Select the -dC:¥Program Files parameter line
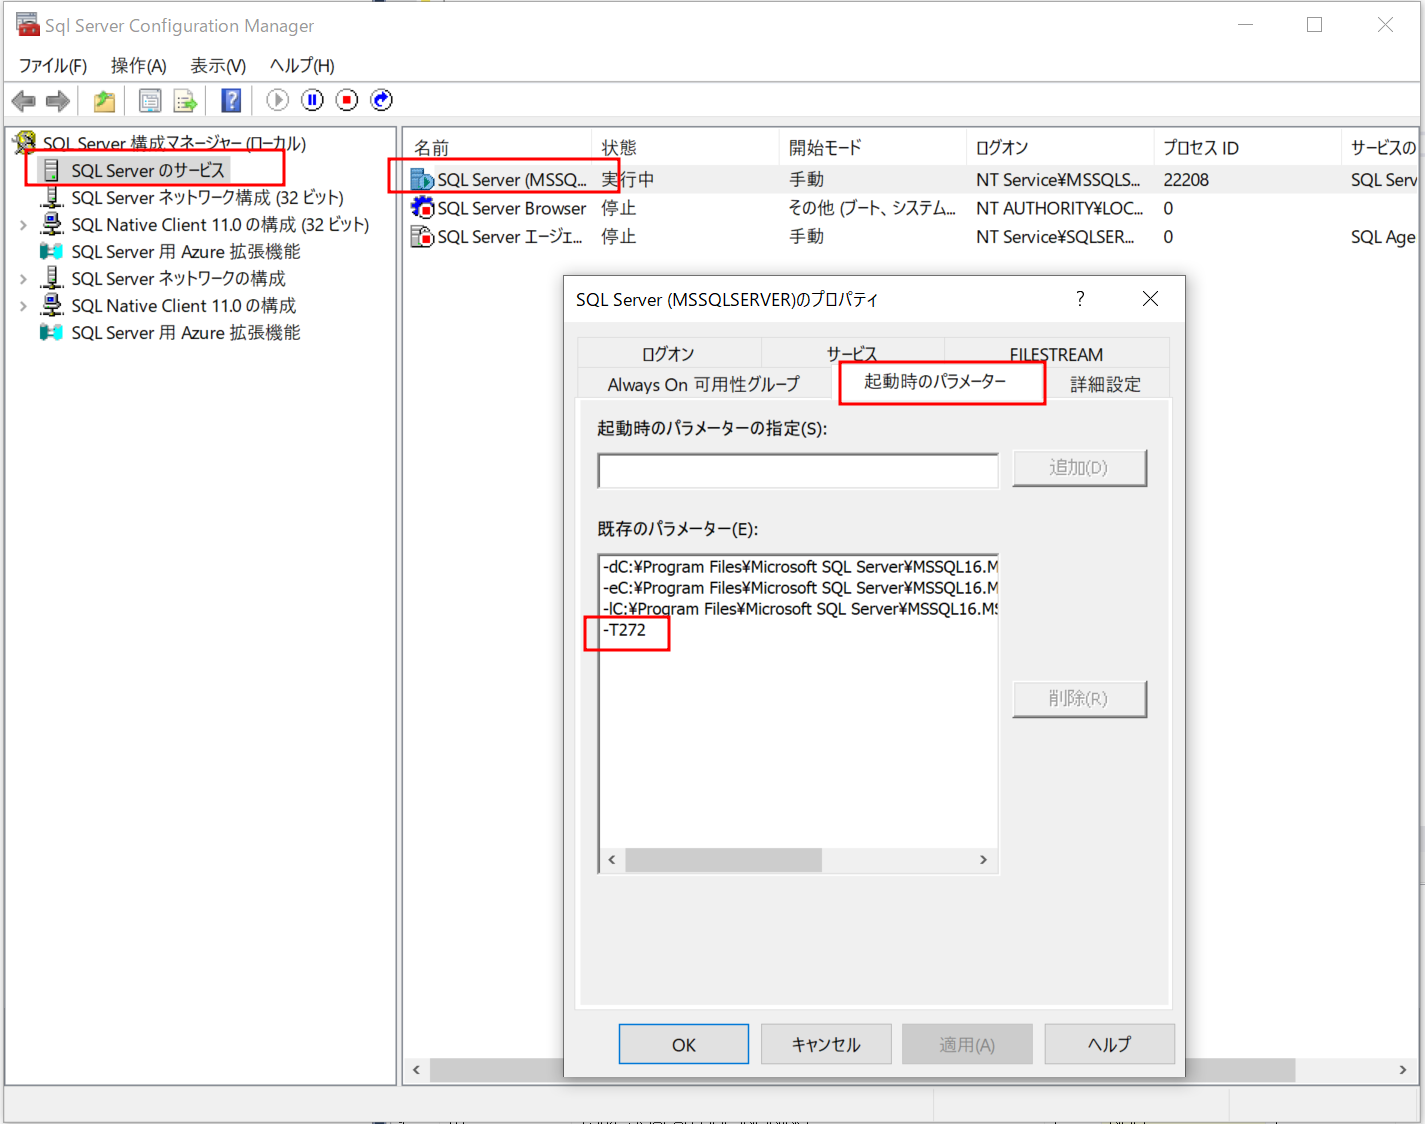 pyautogui.click(x=800, y=567)
